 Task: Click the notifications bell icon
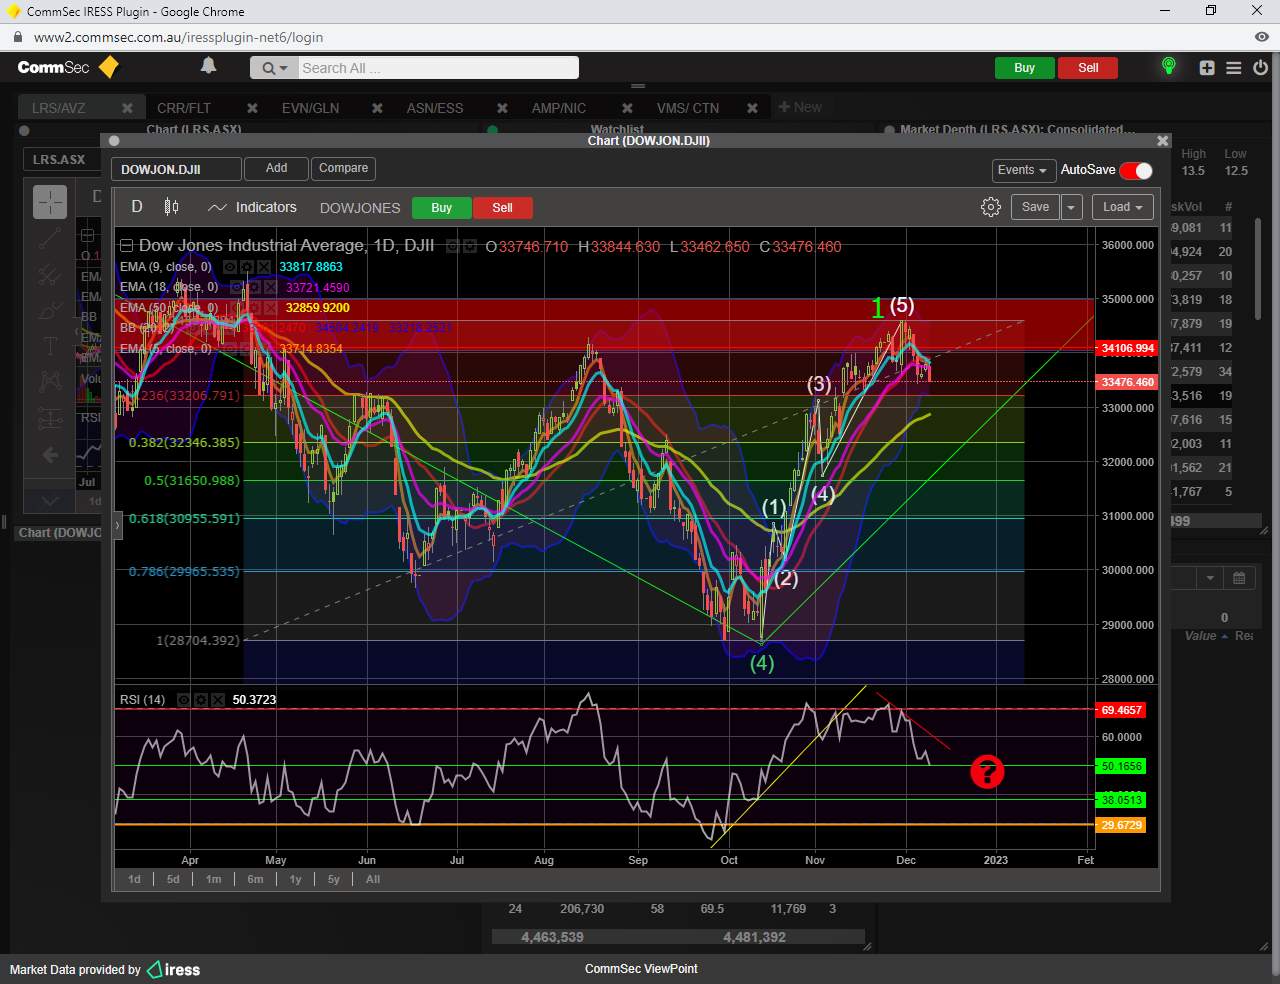(208, 66)
